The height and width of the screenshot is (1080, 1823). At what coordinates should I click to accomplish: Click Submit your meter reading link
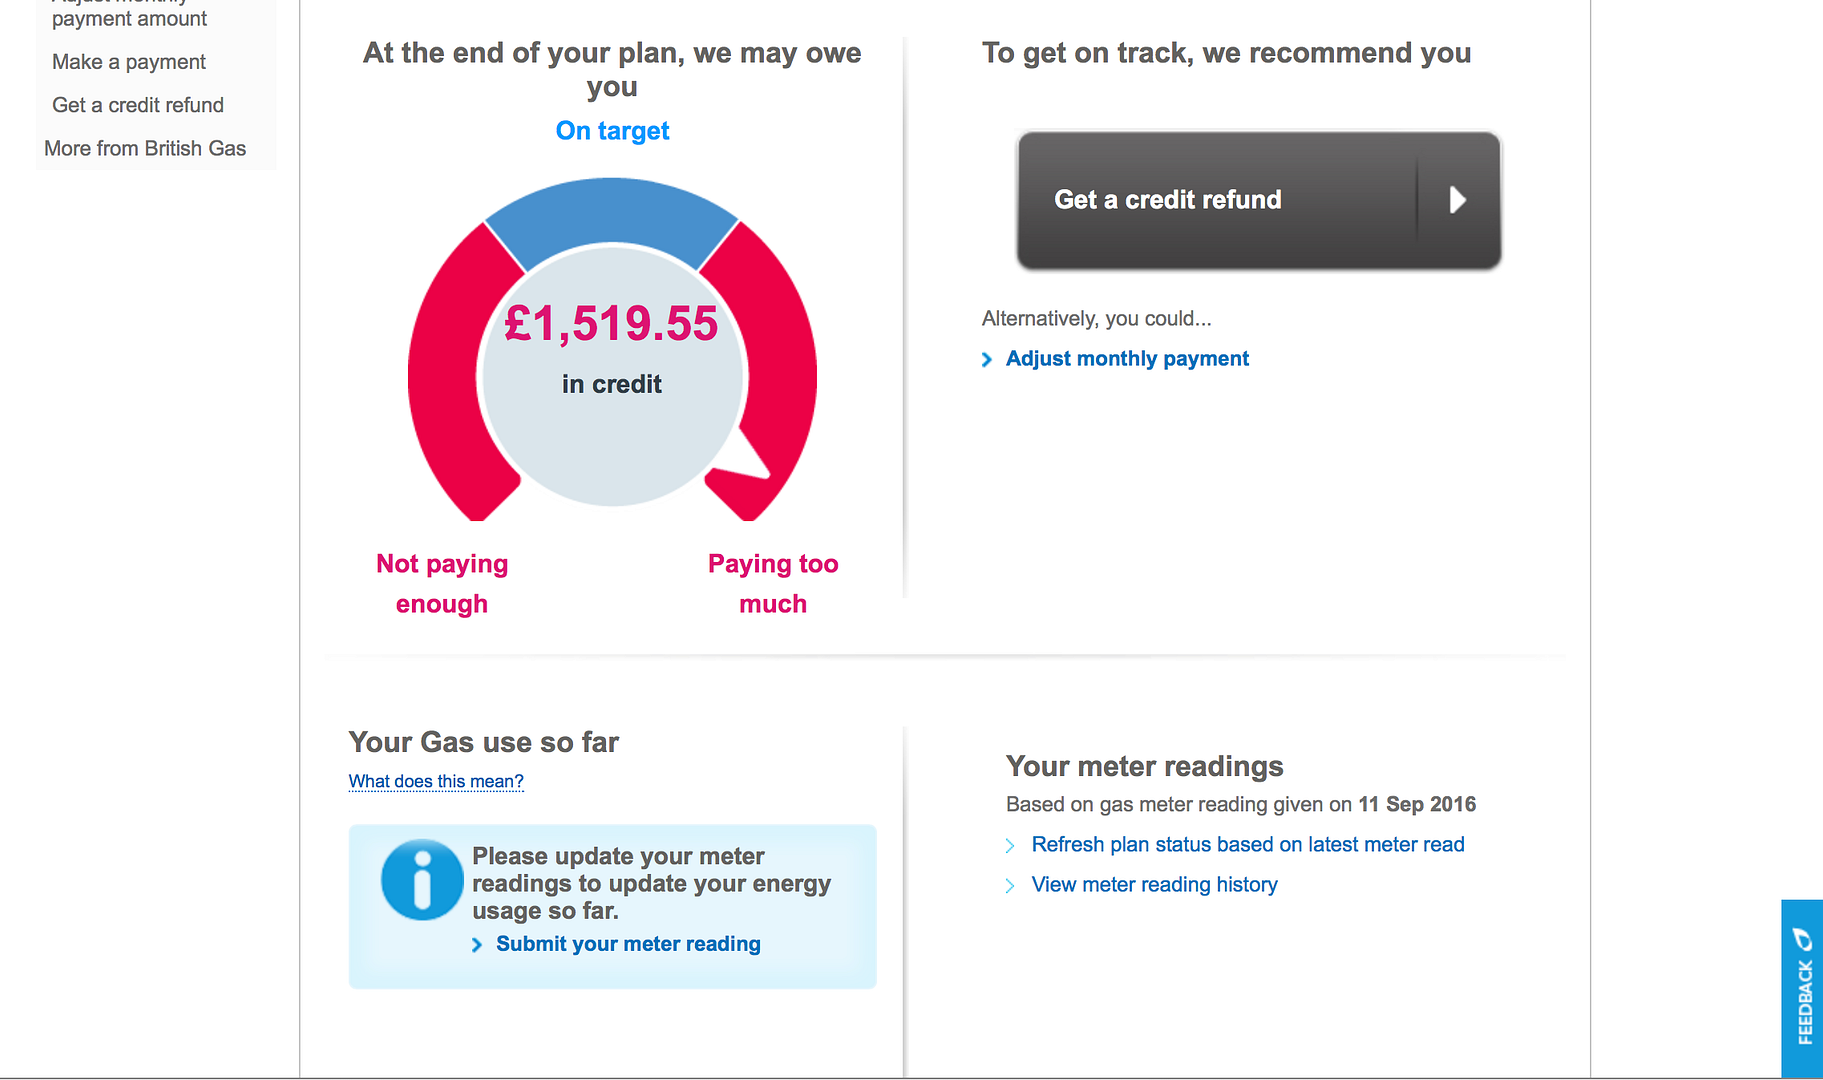click(628, 944)
